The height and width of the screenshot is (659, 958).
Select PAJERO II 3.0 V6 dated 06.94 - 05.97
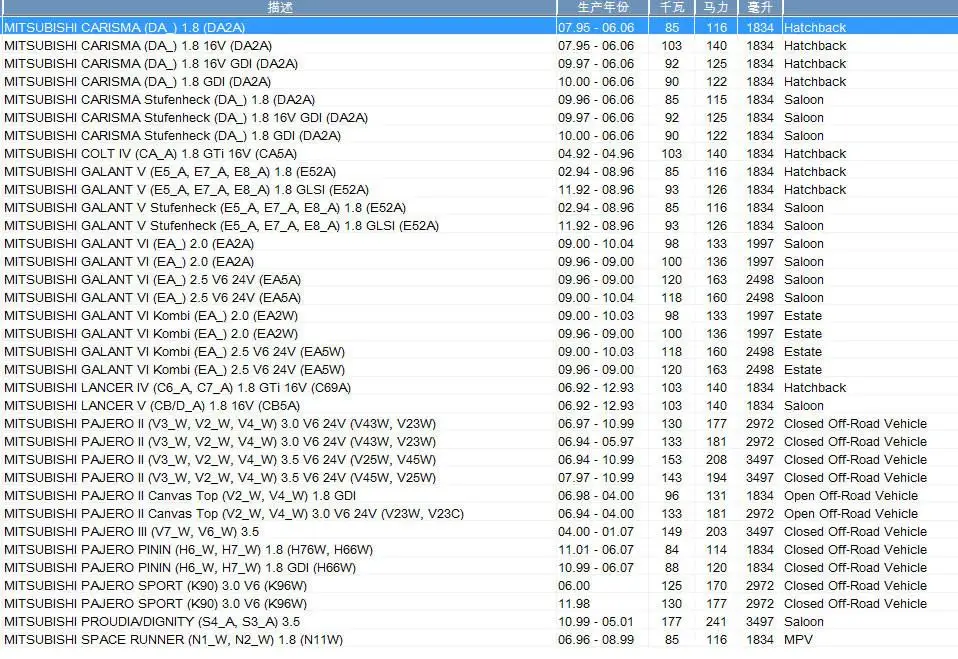click(x=220, y=442)
